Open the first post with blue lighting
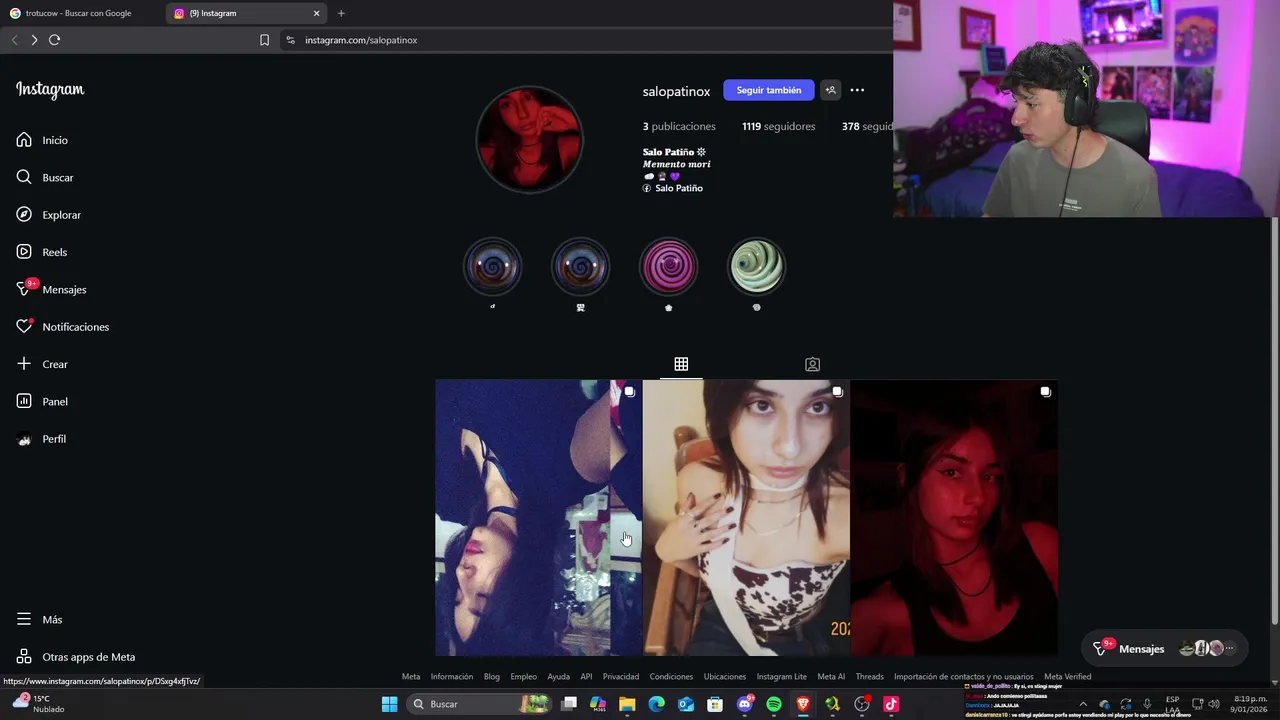 538,518
